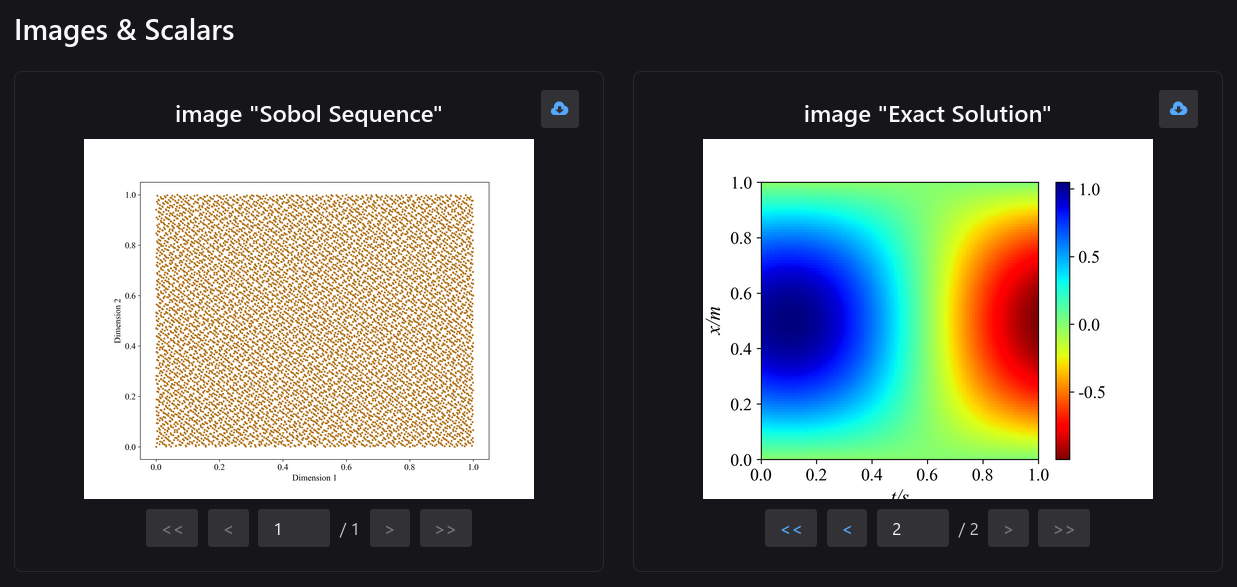Go to previous Exact Solution image
Viewport: 1237px width, 587px height.
coord(847,528)
